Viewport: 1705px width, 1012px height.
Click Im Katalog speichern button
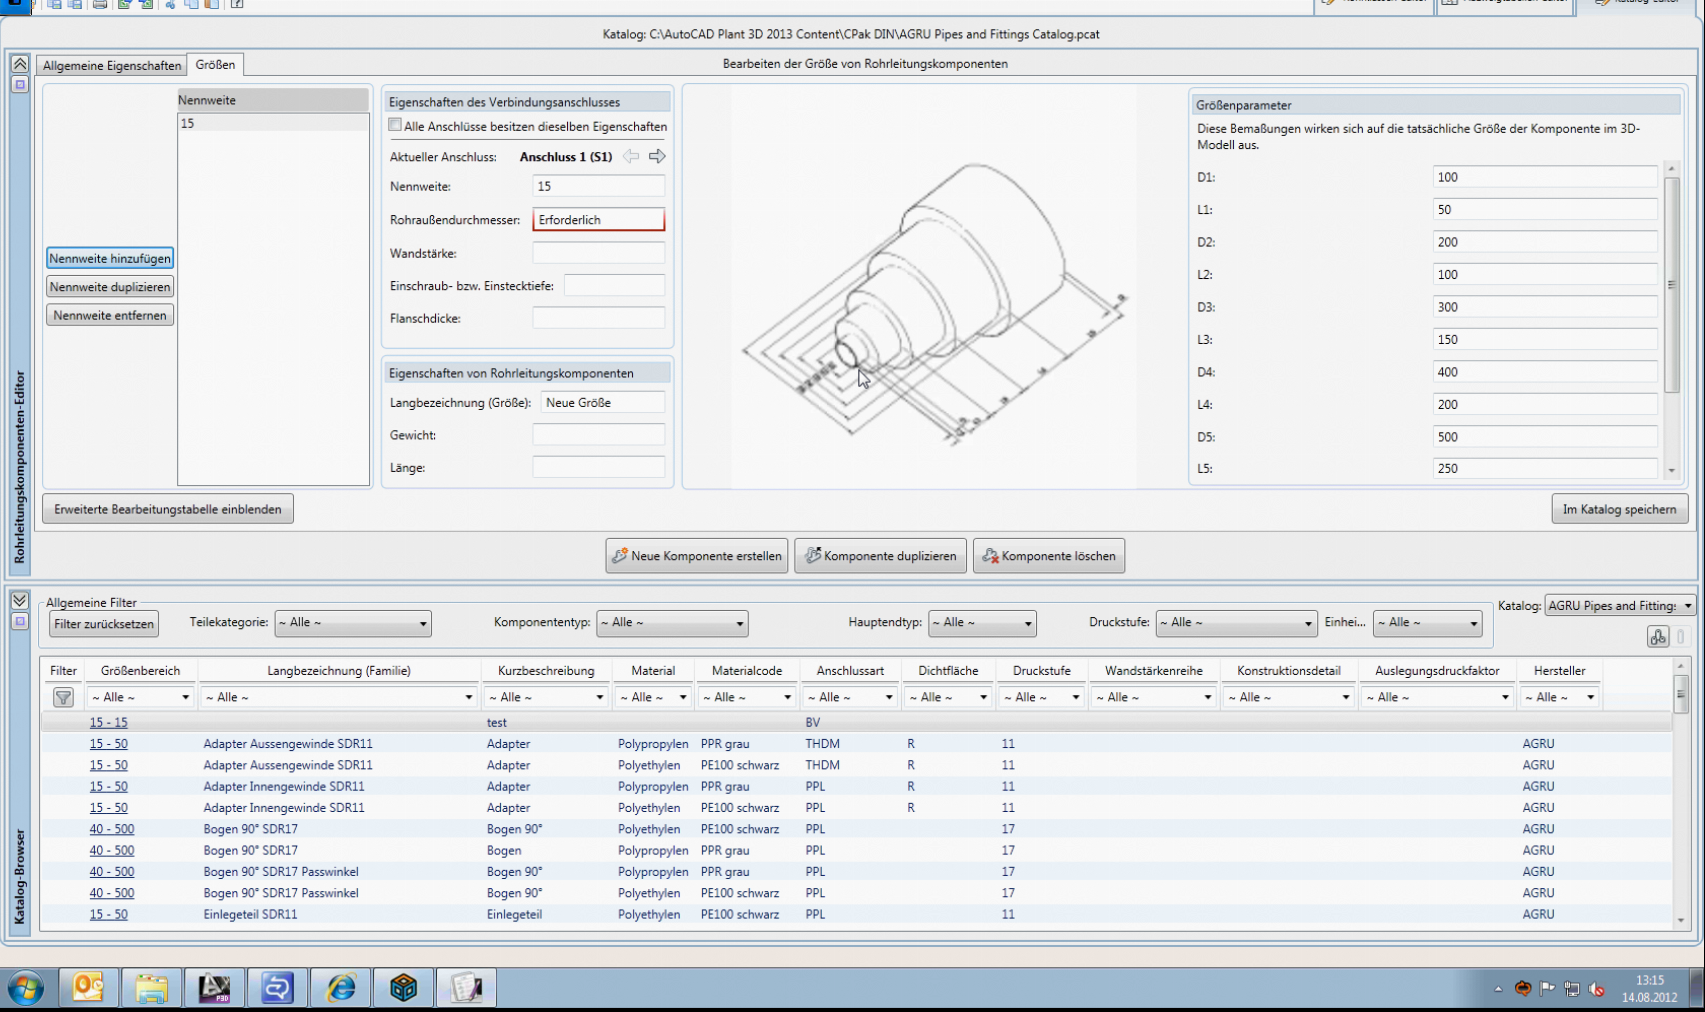point(1619,509)
